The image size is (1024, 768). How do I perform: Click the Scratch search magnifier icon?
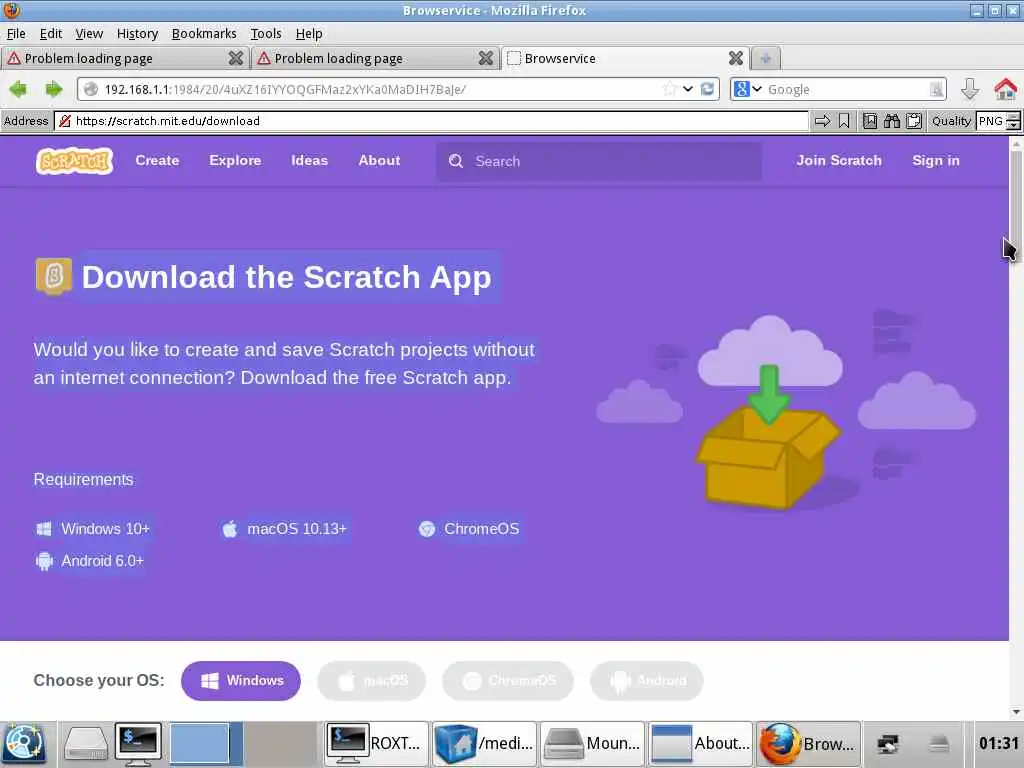point(456,161)
